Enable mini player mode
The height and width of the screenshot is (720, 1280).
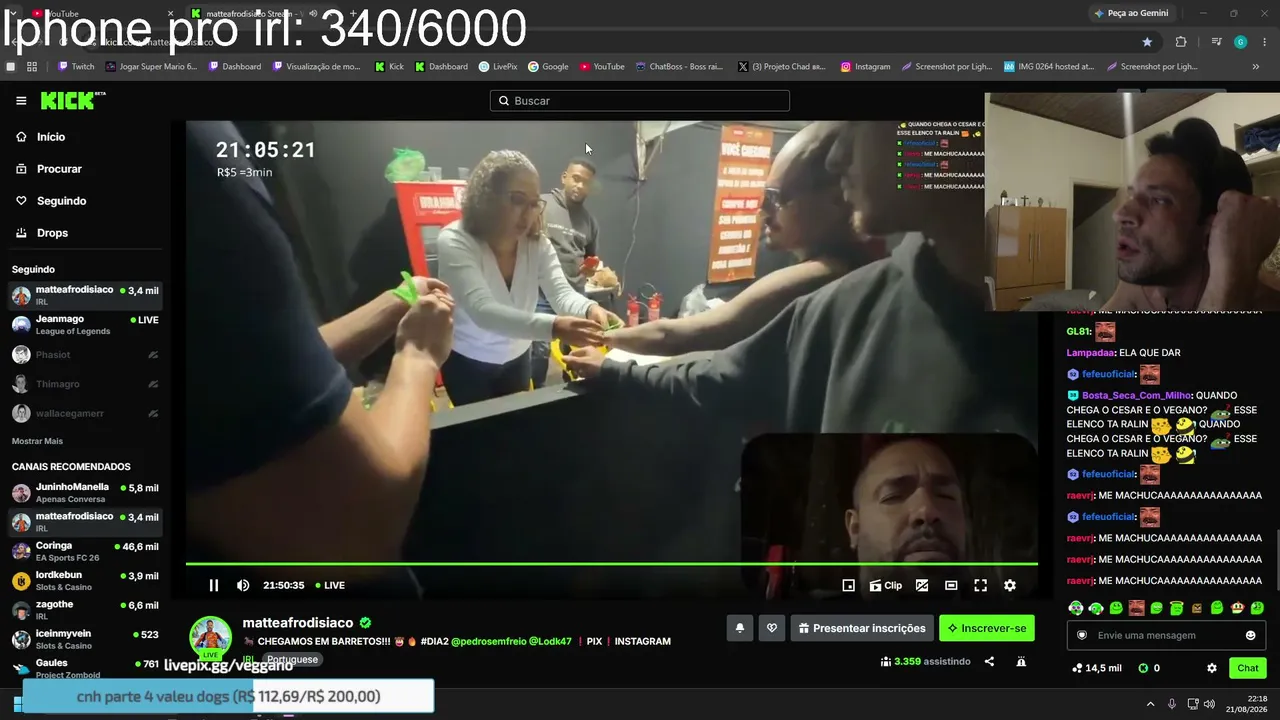[848, 585]
